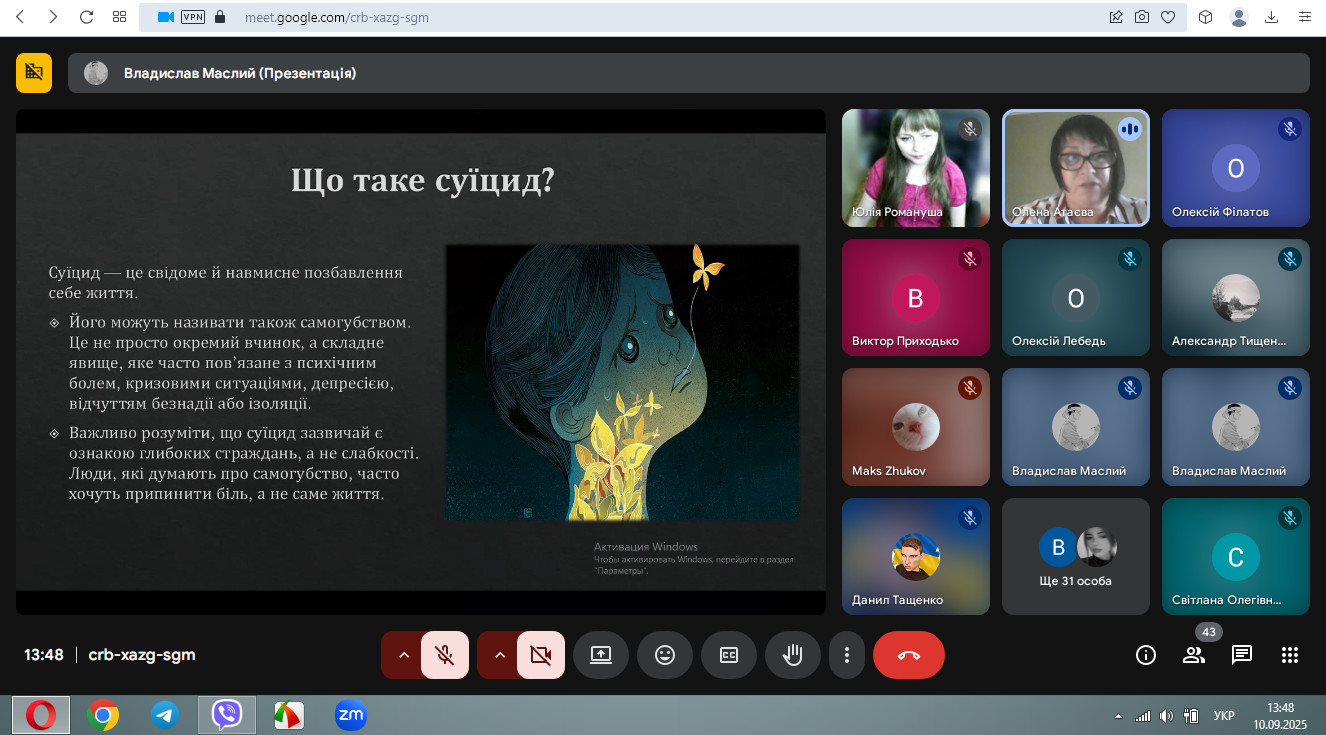
Task: Open the emoji reactions panel
Action: tap(665, 655)
